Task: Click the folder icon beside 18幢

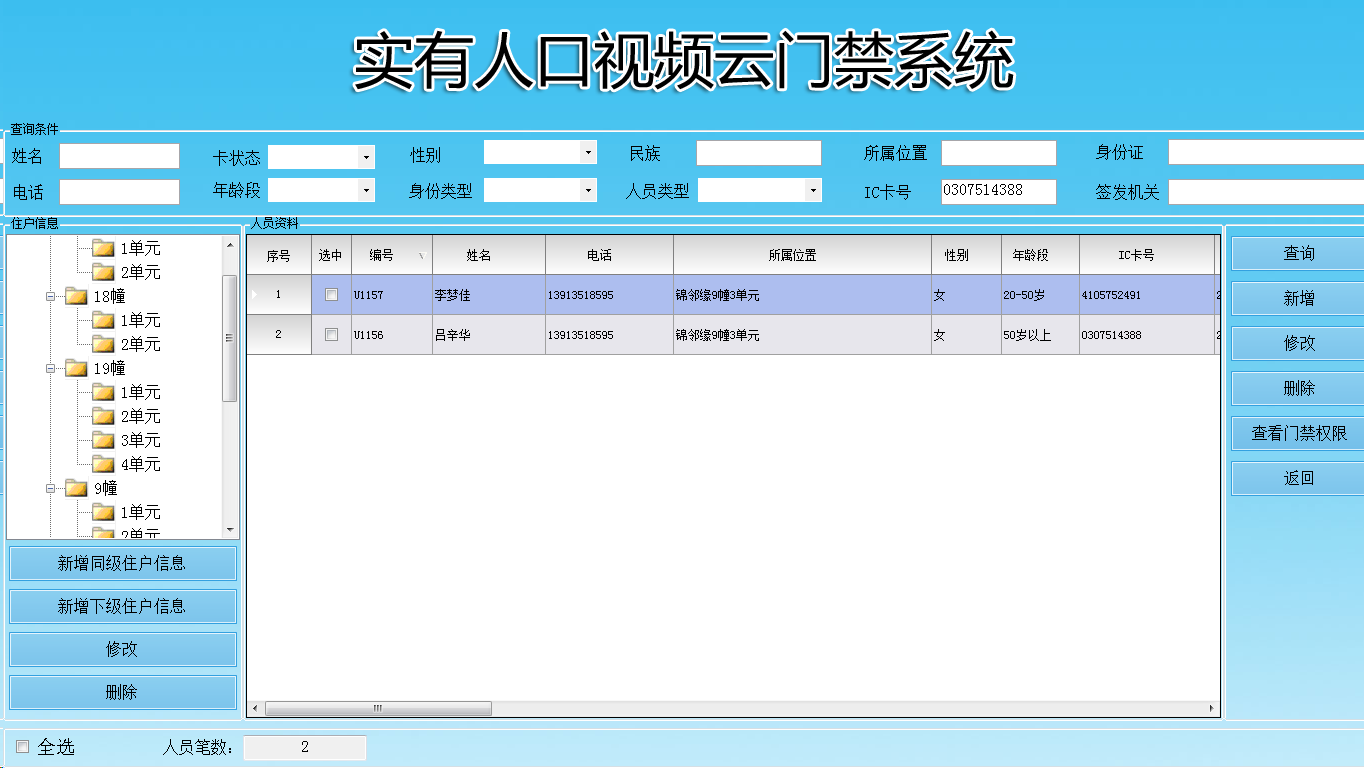Action: [77, 296]
